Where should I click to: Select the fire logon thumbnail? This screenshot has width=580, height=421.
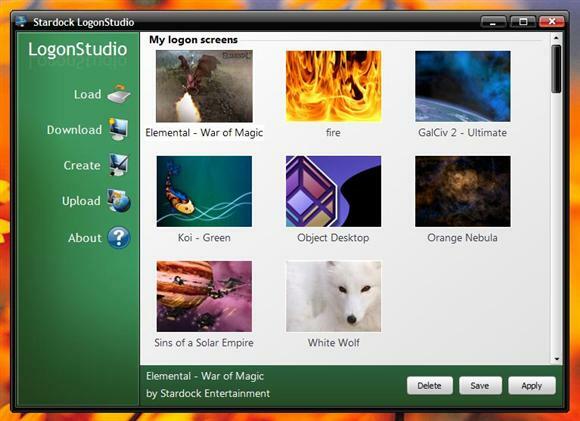point(333,86)
